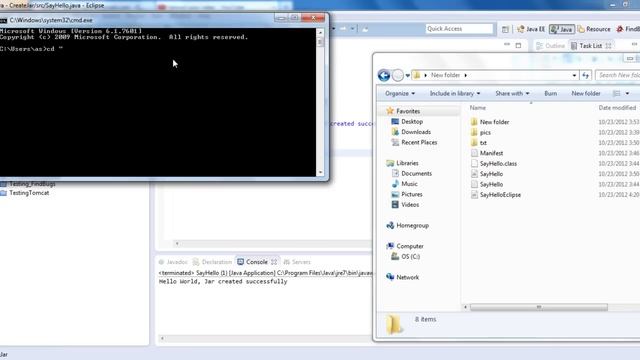Image resolution: width=640 pixels, height=360 pixels.
Task: Open the Outline view tab
Action: 550,46
